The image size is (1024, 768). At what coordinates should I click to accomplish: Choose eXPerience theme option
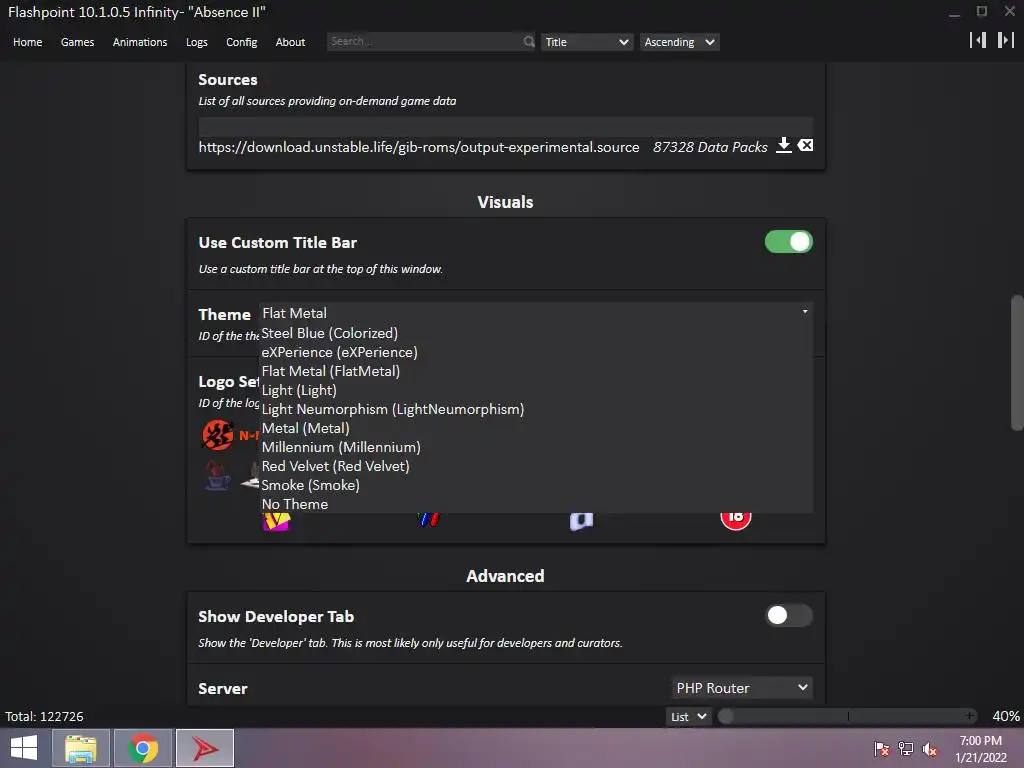(x=536, y=352)
